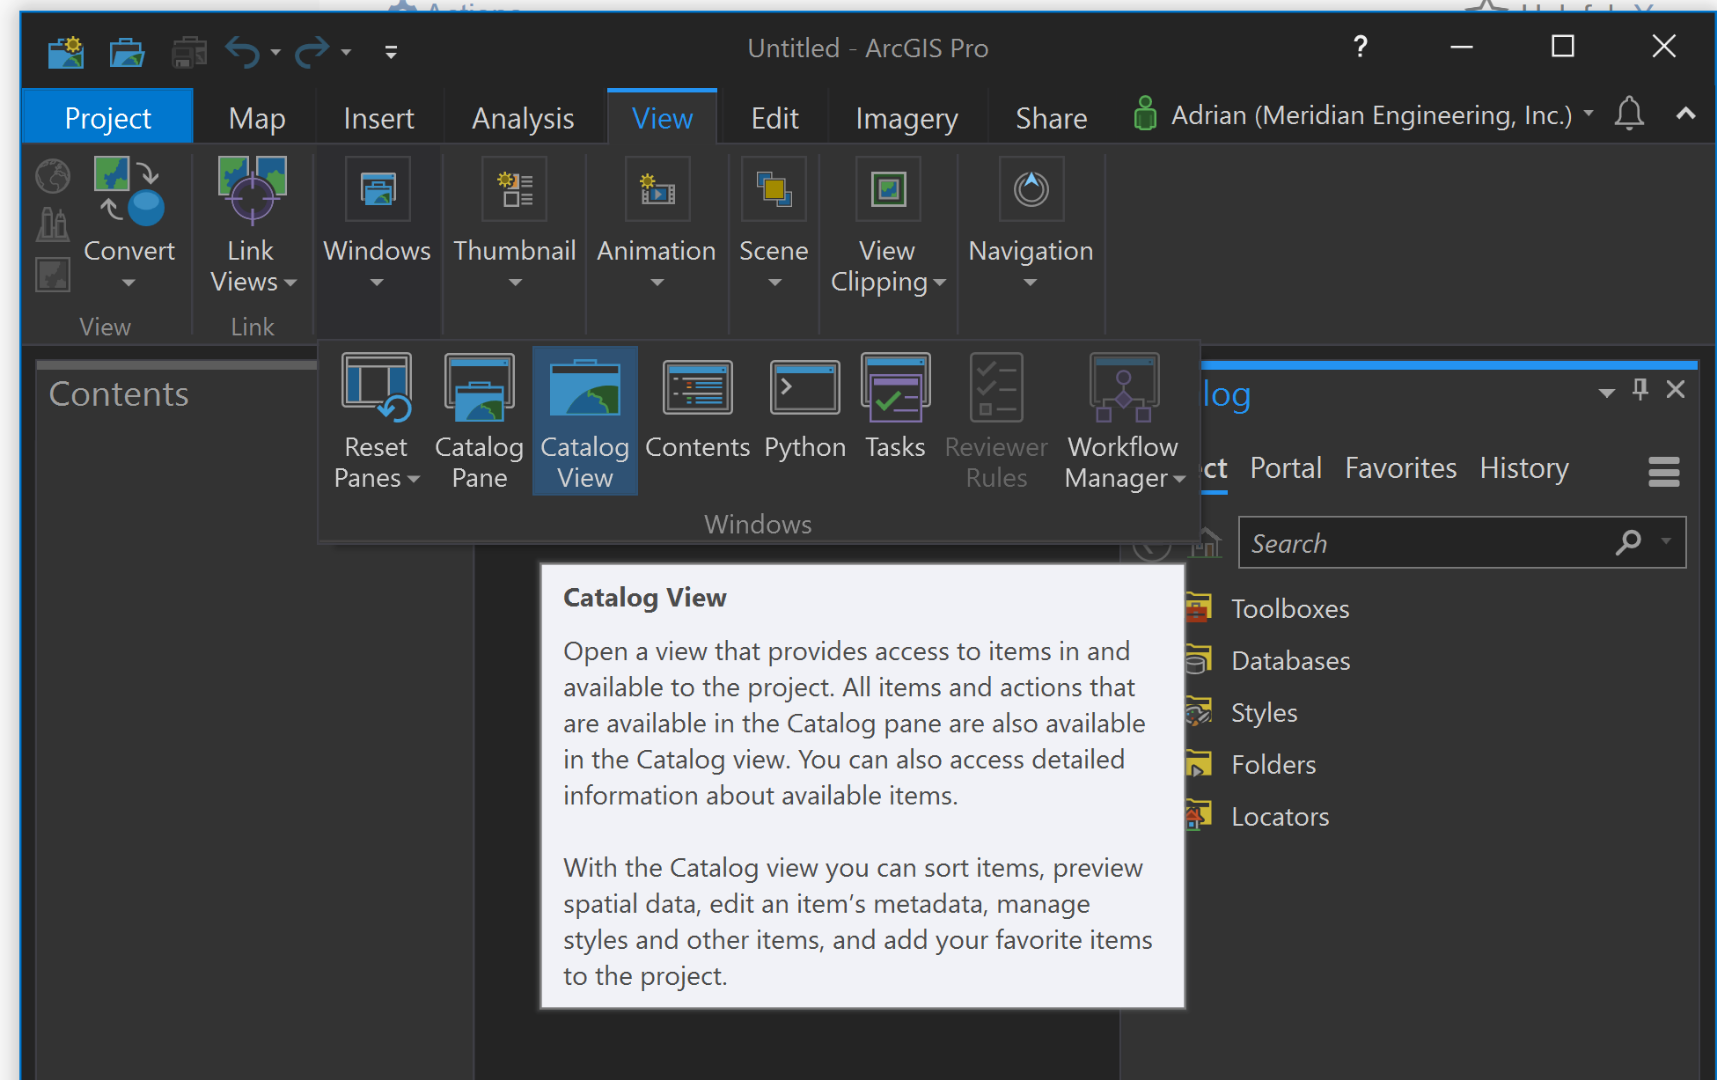Switch to the Analysis ribbon tab
The width and height of the screenshot is (1717, 1080).
523,118
